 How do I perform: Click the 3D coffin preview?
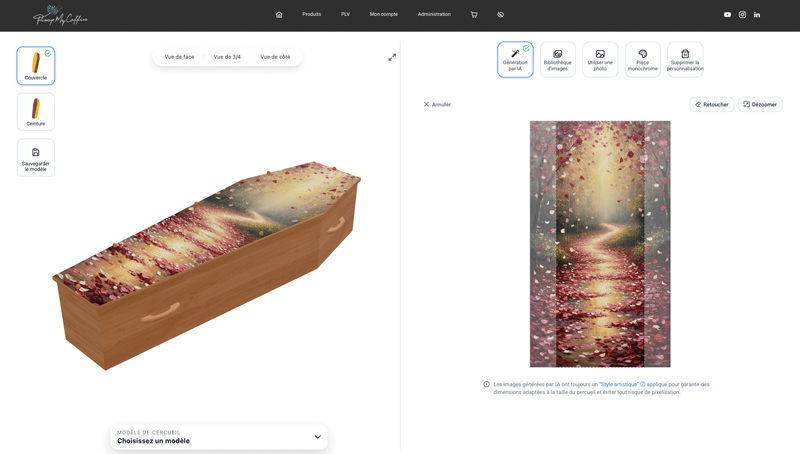[x=207, y=265]
